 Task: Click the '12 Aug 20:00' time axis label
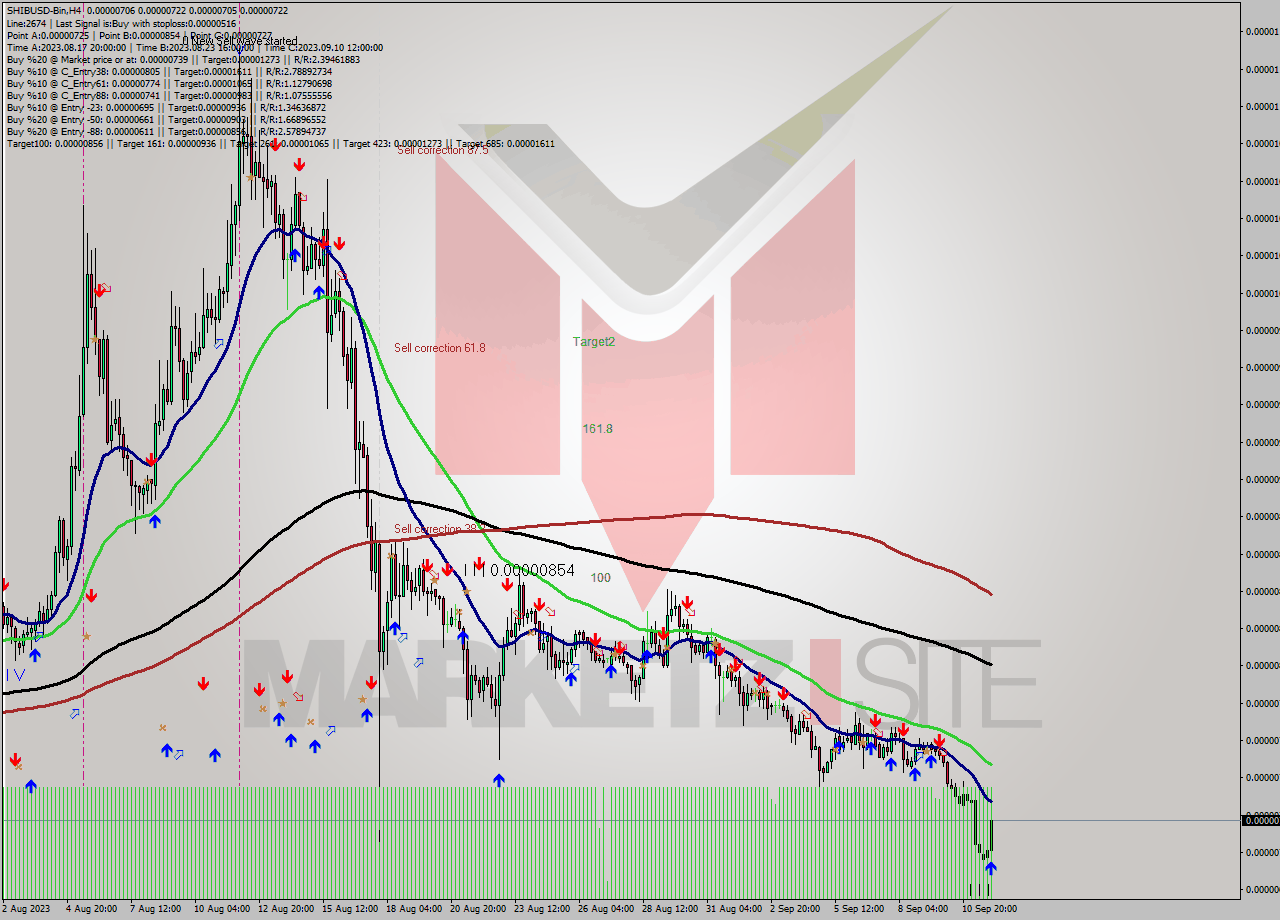[284, 908]
